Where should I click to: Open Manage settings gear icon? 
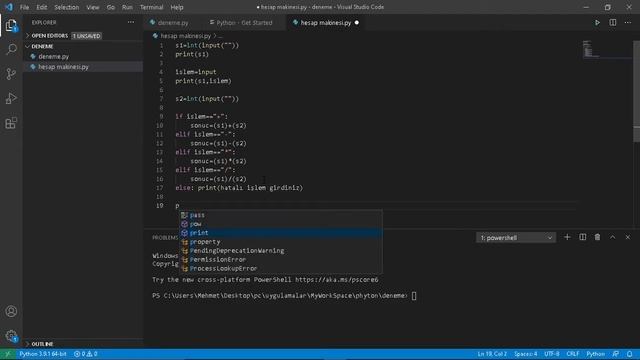coord(11,336)
